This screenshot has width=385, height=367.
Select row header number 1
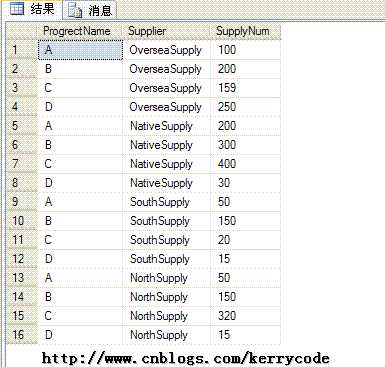tap(22, 50)
